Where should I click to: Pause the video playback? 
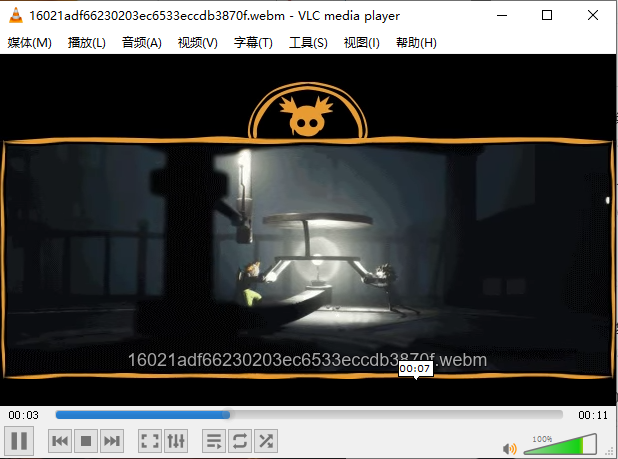19,440
